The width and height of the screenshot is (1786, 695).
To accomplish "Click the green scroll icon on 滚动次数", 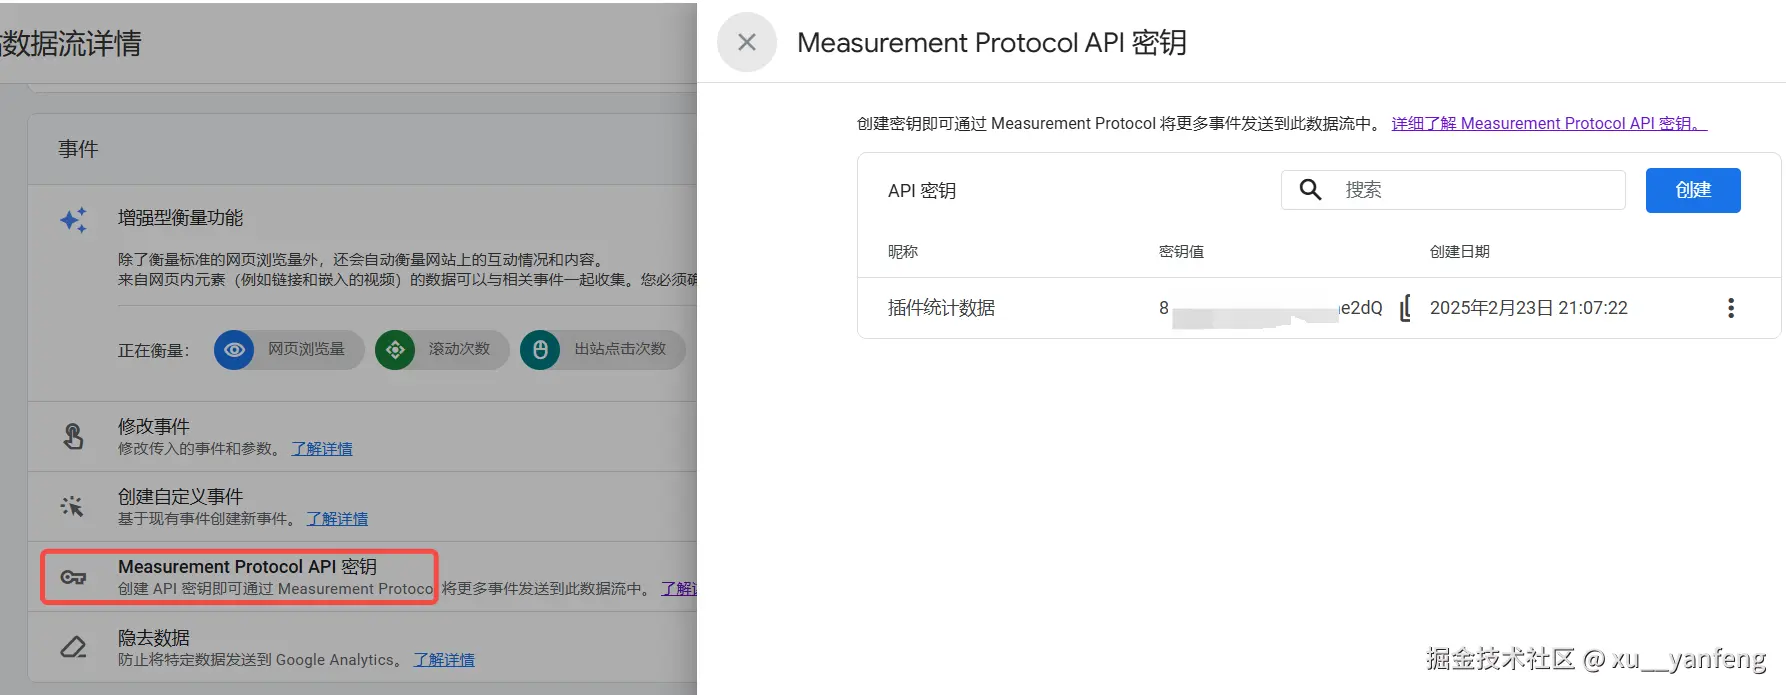I will 395,350.
